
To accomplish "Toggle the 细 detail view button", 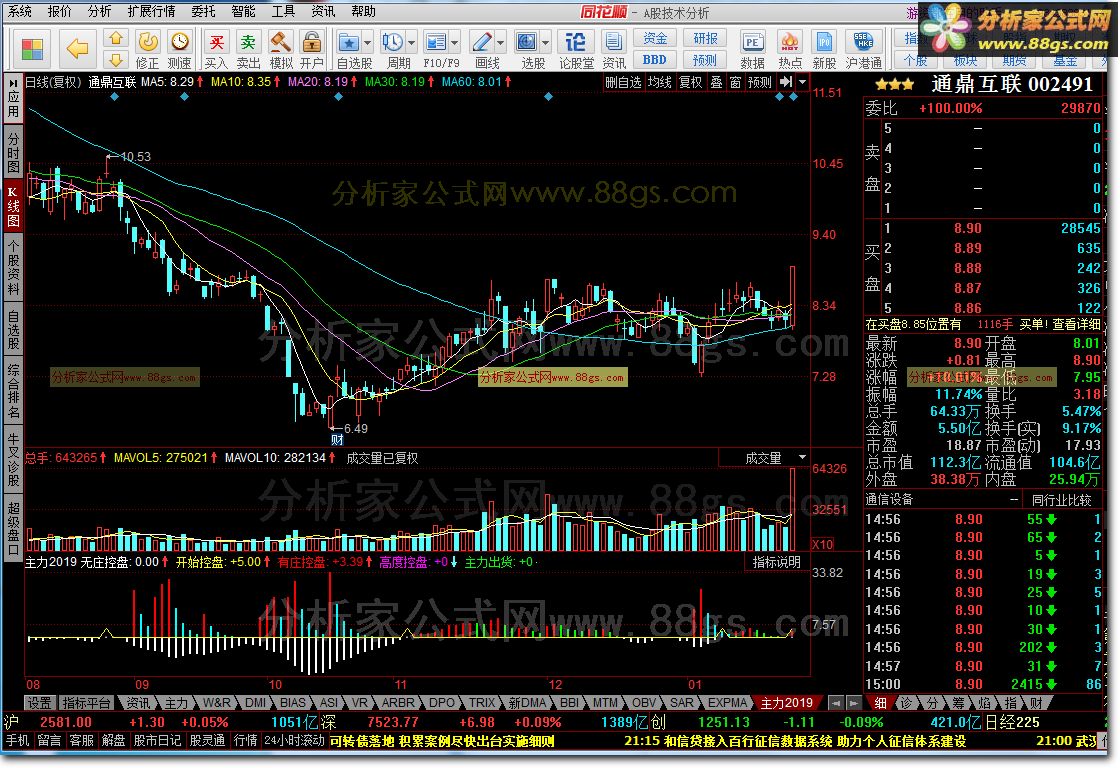I will point(881,703).
